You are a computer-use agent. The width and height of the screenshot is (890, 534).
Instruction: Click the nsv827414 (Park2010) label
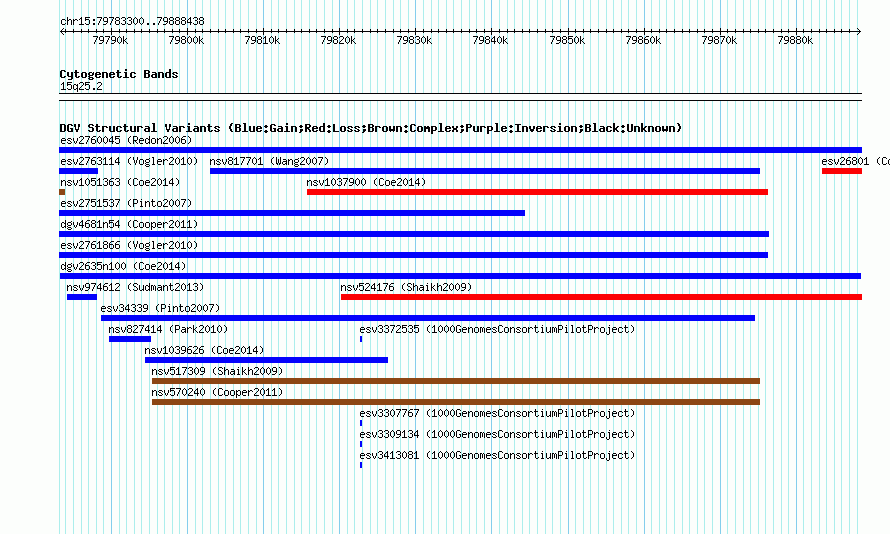click(168, 329)
